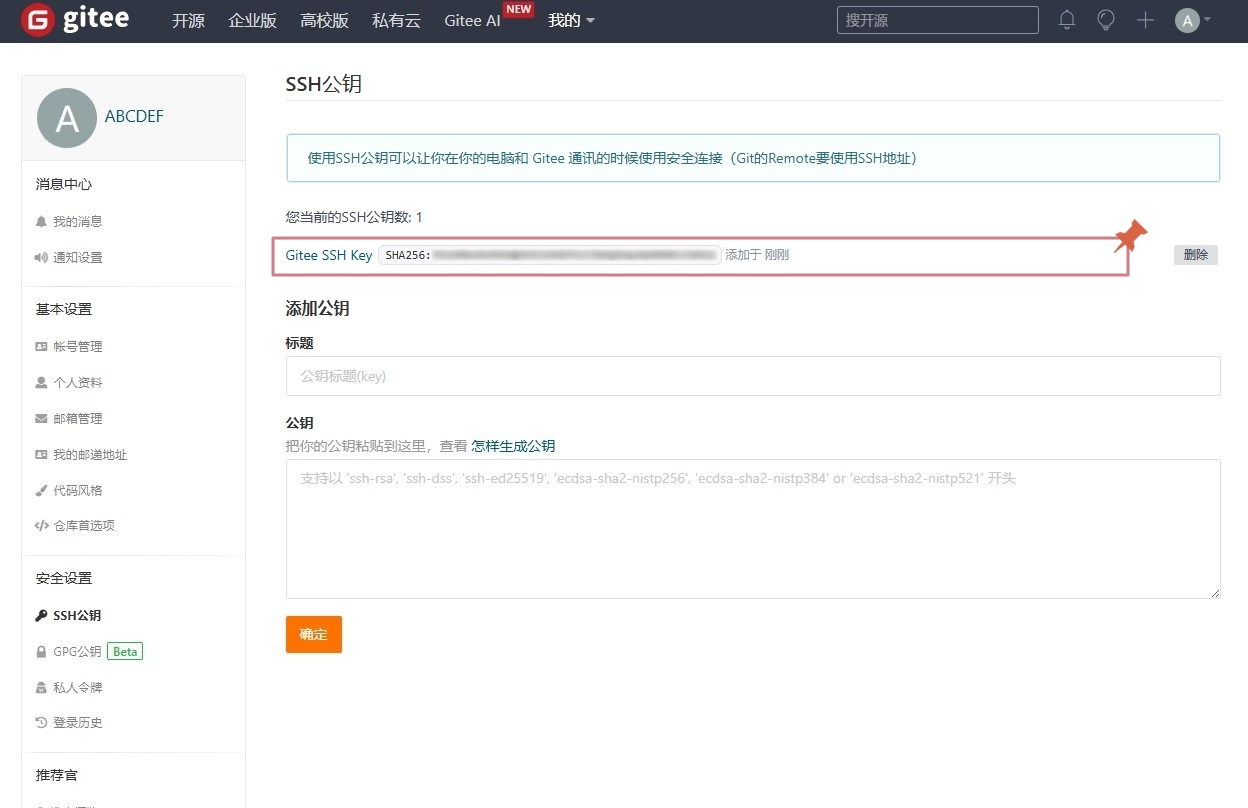1248x808 pixels.
Task: Click person icon beside 个人资料
Action: [x=41, y=382]
